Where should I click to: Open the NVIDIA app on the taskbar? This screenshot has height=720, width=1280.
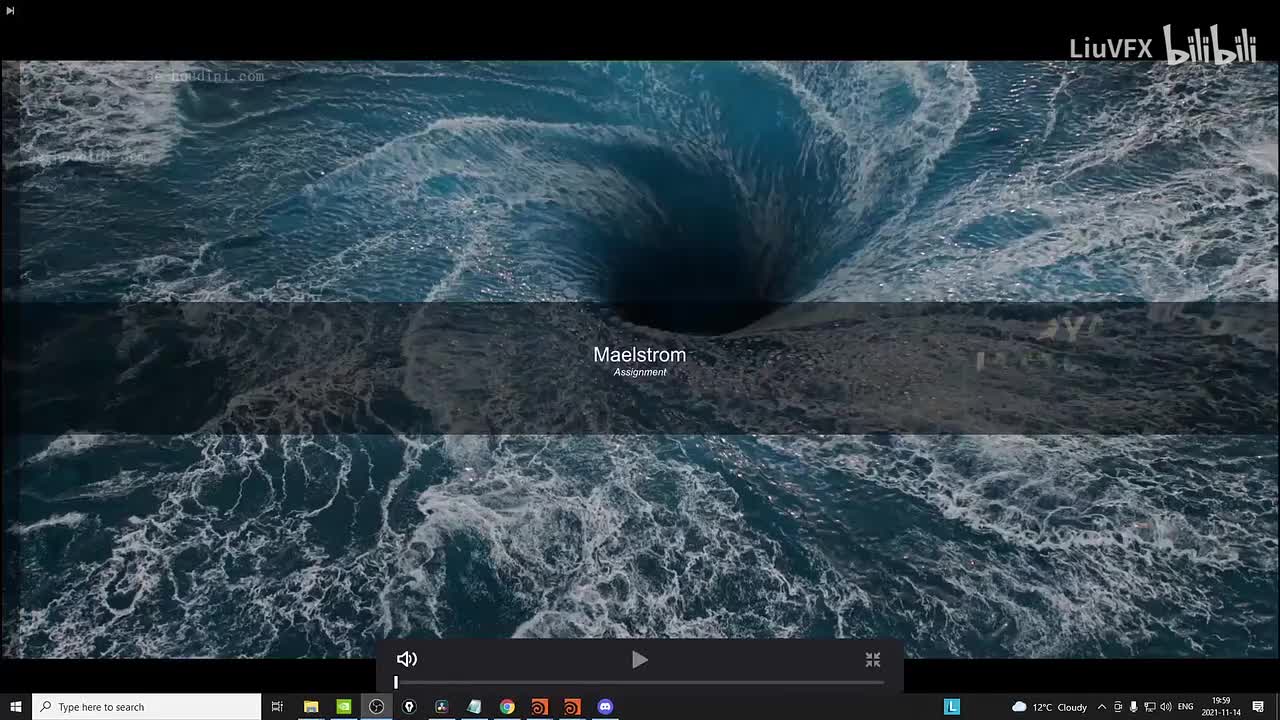point(344,707)
